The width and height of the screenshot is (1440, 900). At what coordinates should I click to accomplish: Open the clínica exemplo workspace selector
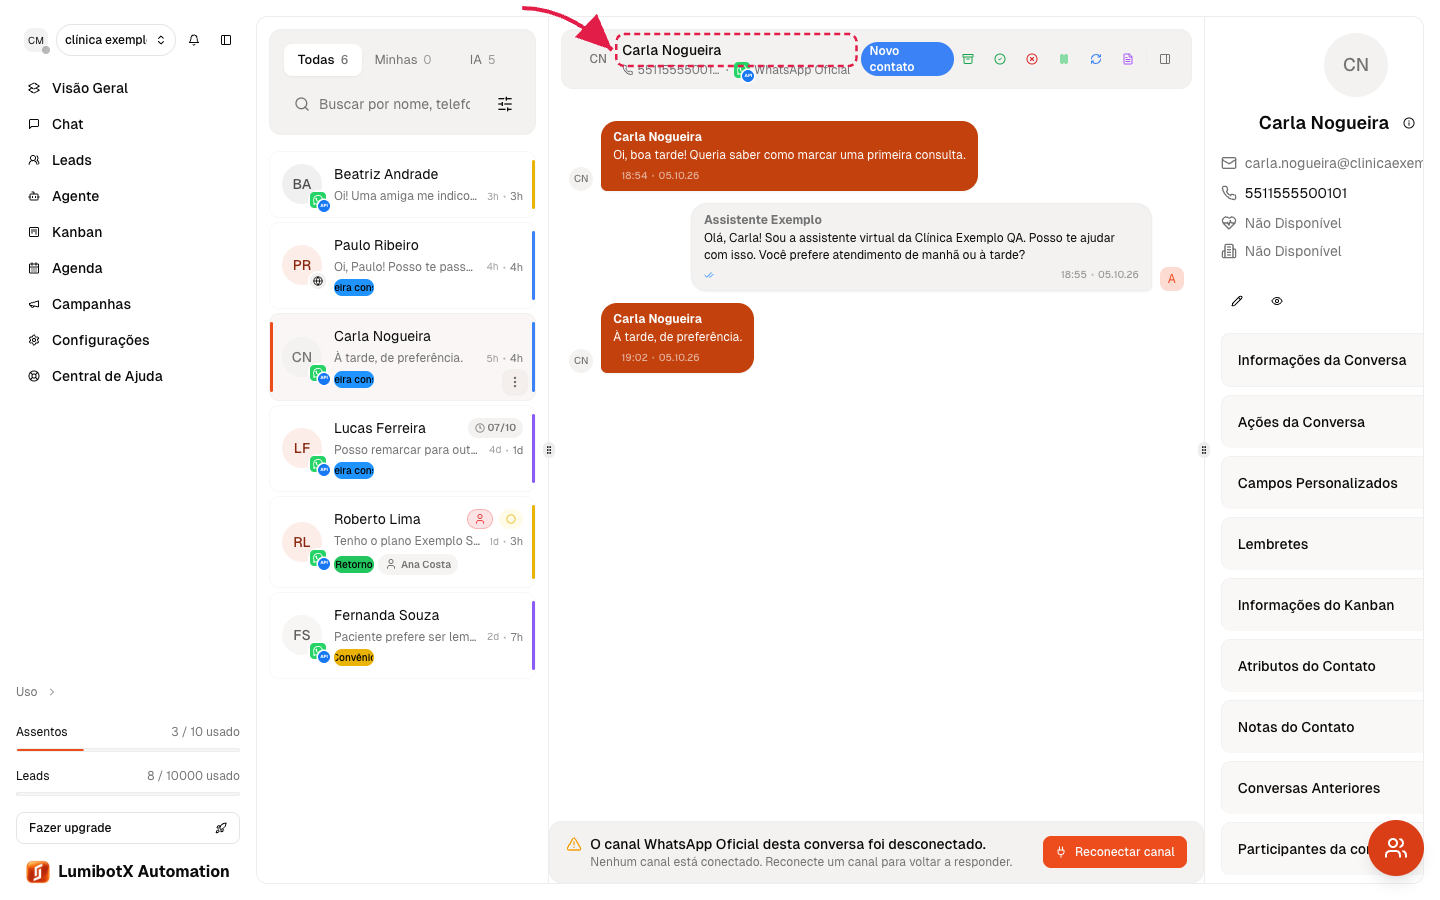pos(115,40)
